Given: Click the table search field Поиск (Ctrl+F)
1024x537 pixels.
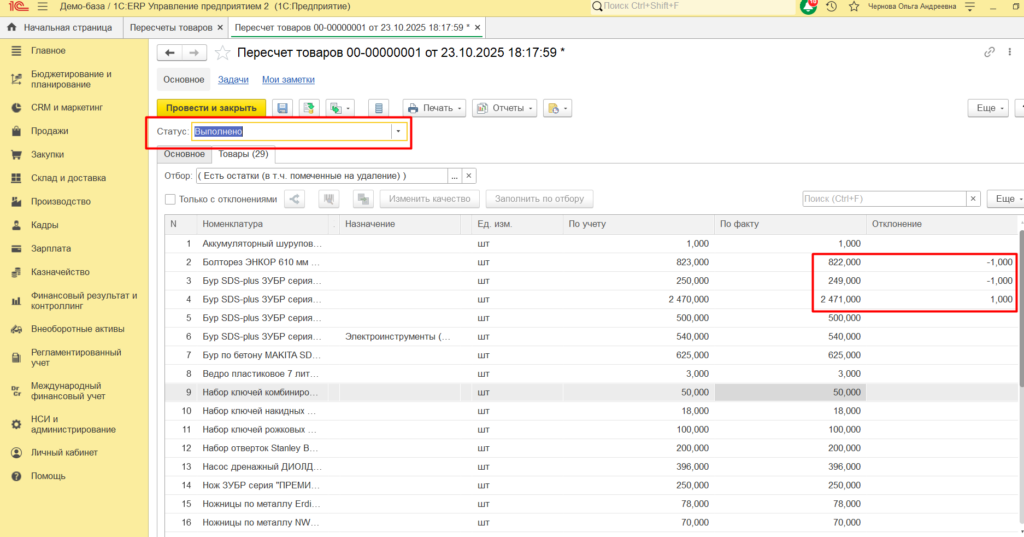Looking at the screenshot, I should pos(884,199).
